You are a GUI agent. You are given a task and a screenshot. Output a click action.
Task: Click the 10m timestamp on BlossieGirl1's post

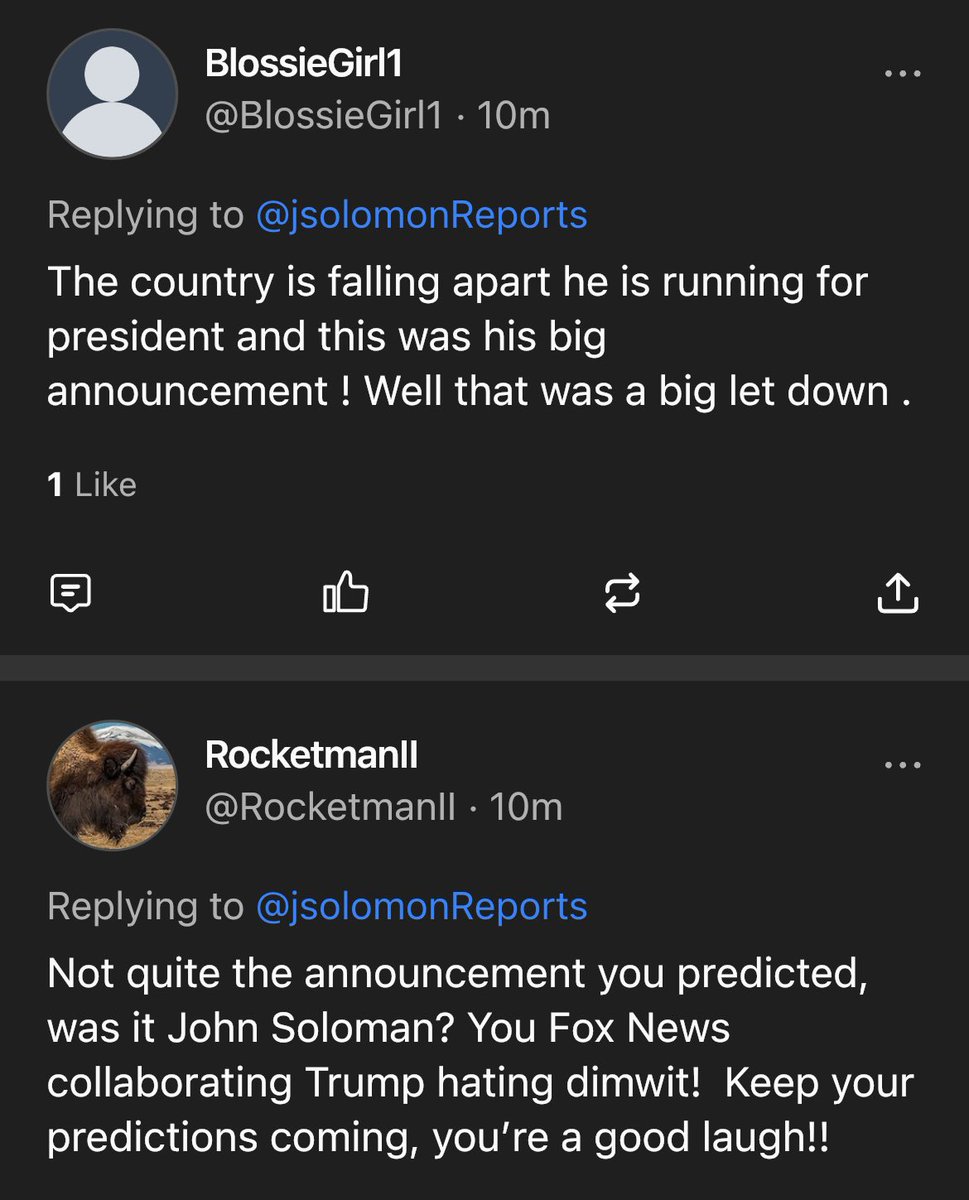click(514, 116)
